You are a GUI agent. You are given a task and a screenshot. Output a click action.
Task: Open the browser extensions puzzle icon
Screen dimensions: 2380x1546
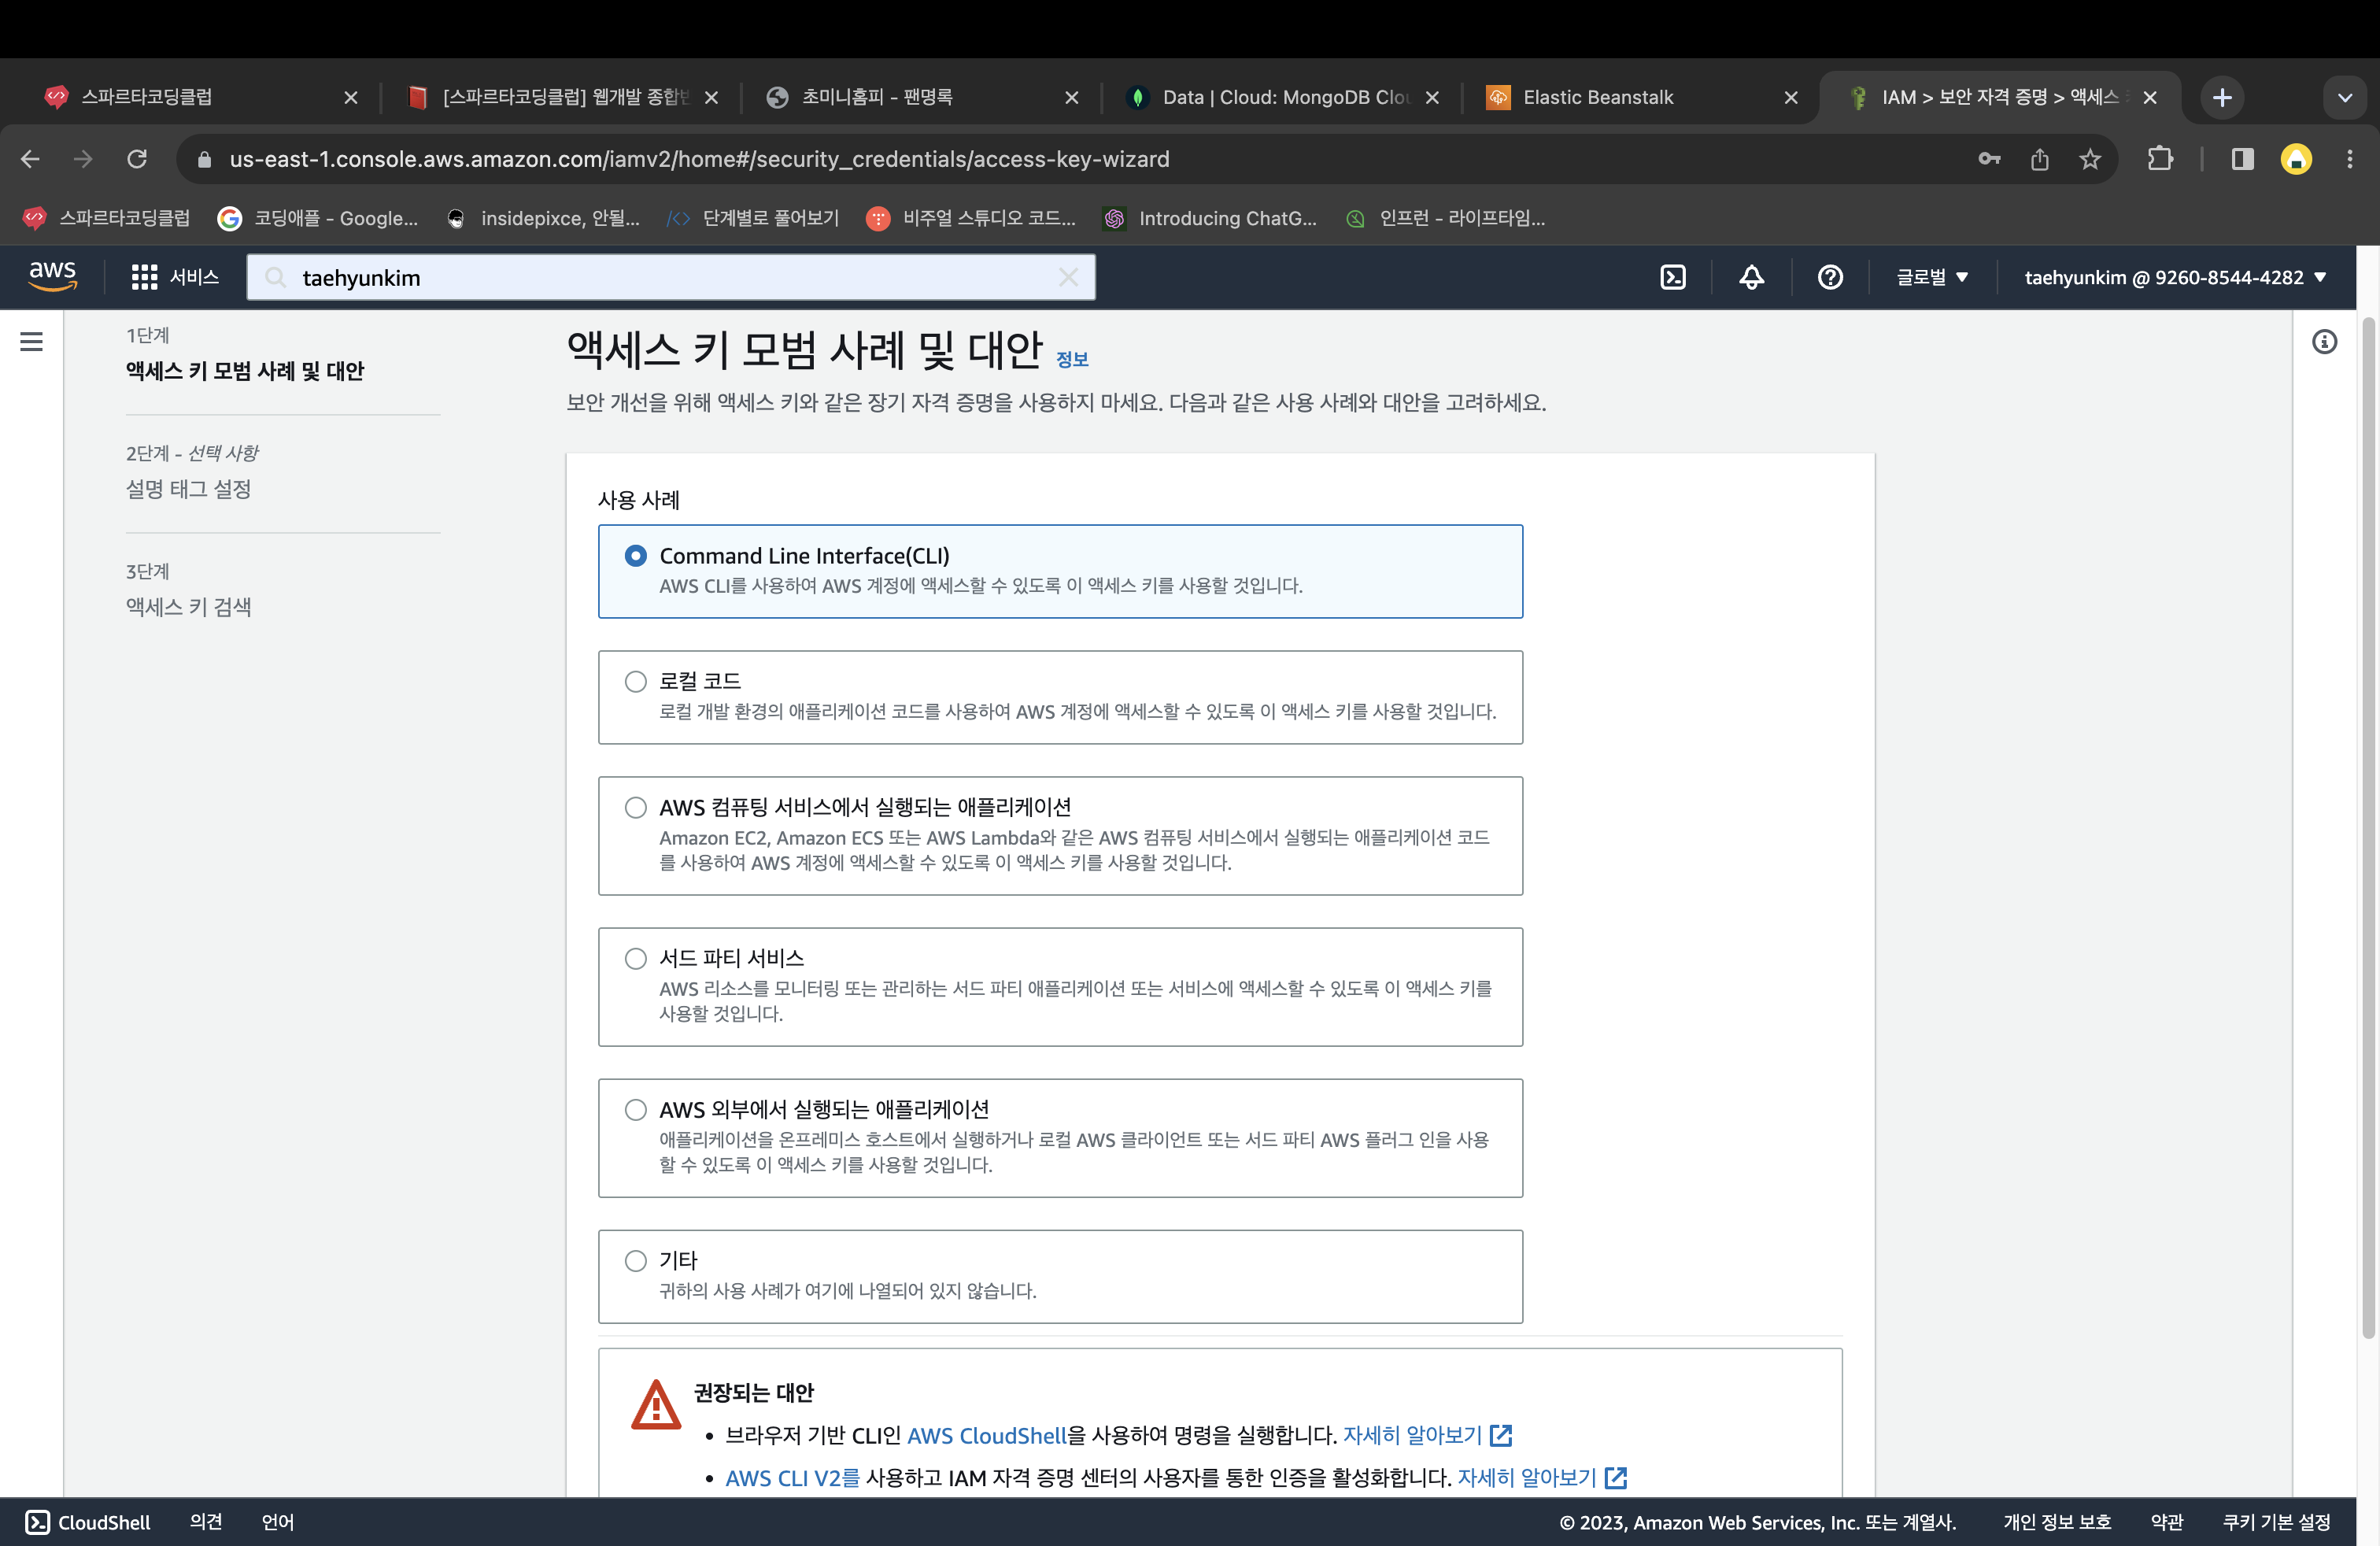2160,159
